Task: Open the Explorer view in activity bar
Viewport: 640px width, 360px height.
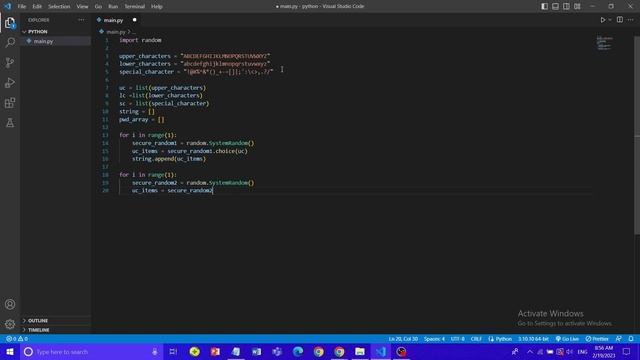Action: coord(10,23)
